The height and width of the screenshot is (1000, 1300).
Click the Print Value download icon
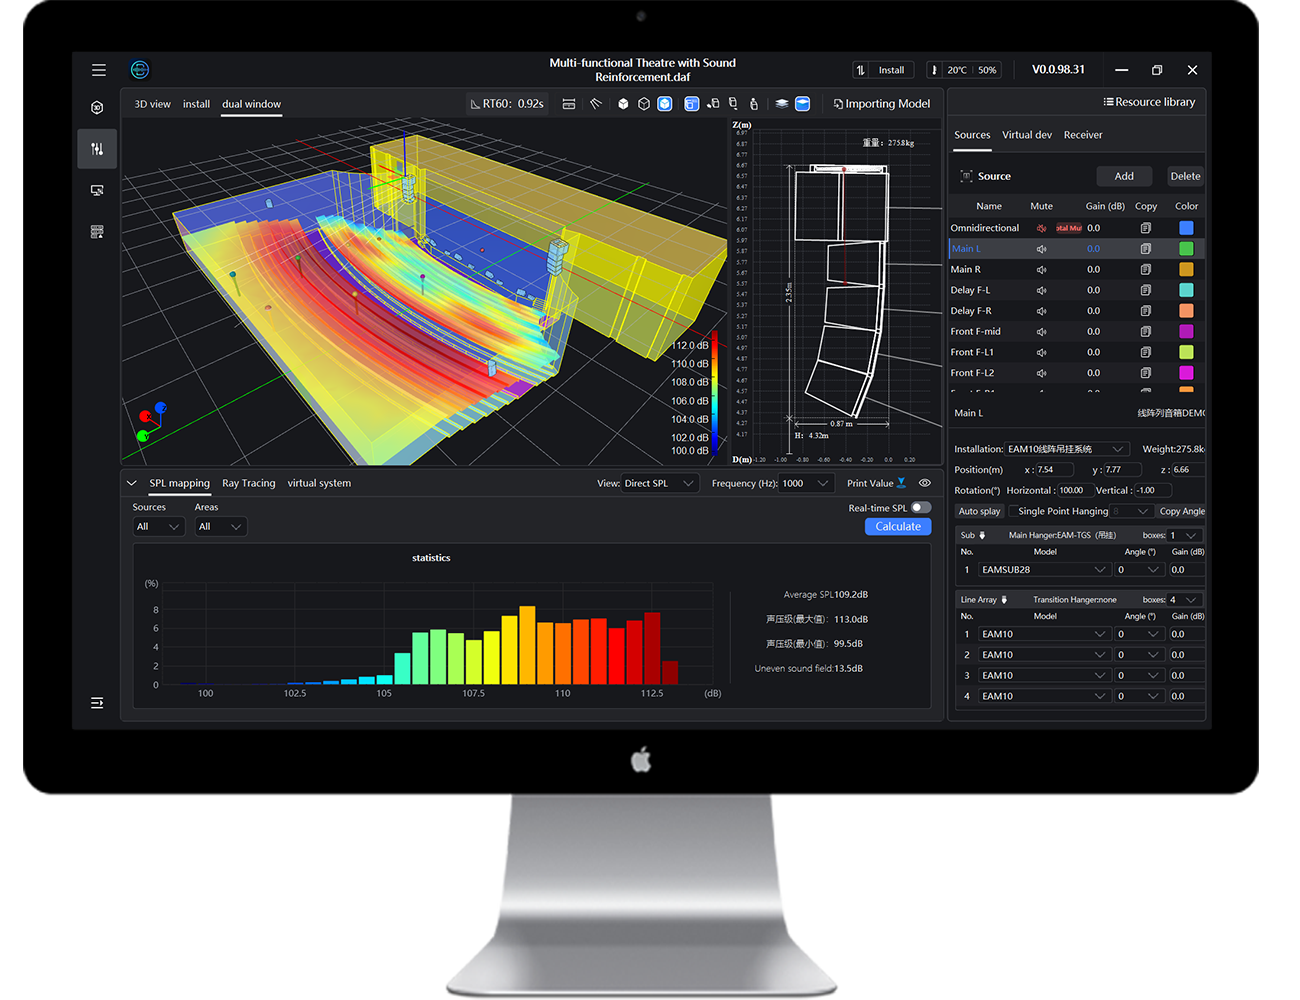pyautogui.click(x=902, y=483)
